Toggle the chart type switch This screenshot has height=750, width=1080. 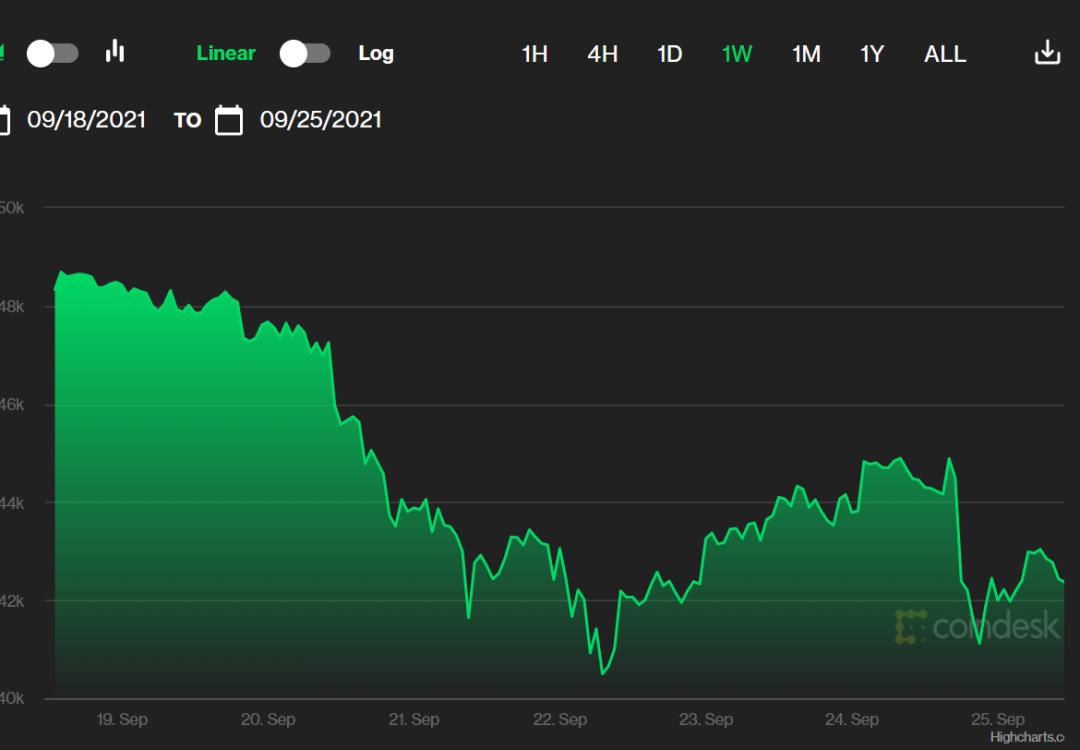[x=52, y=53]
